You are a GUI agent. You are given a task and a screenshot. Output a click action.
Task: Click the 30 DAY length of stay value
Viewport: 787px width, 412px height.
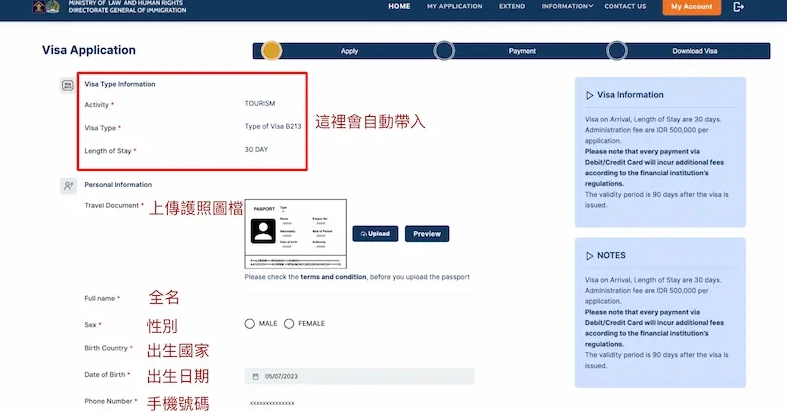[x=256, y=150]
